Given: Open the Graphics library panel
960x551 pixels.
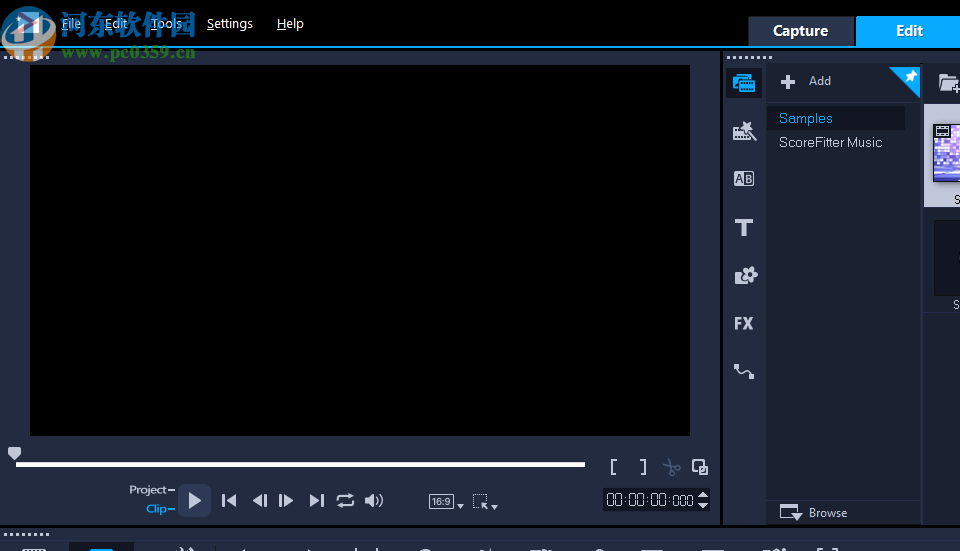Looking at the screenshot, I should tap(745, 276).
